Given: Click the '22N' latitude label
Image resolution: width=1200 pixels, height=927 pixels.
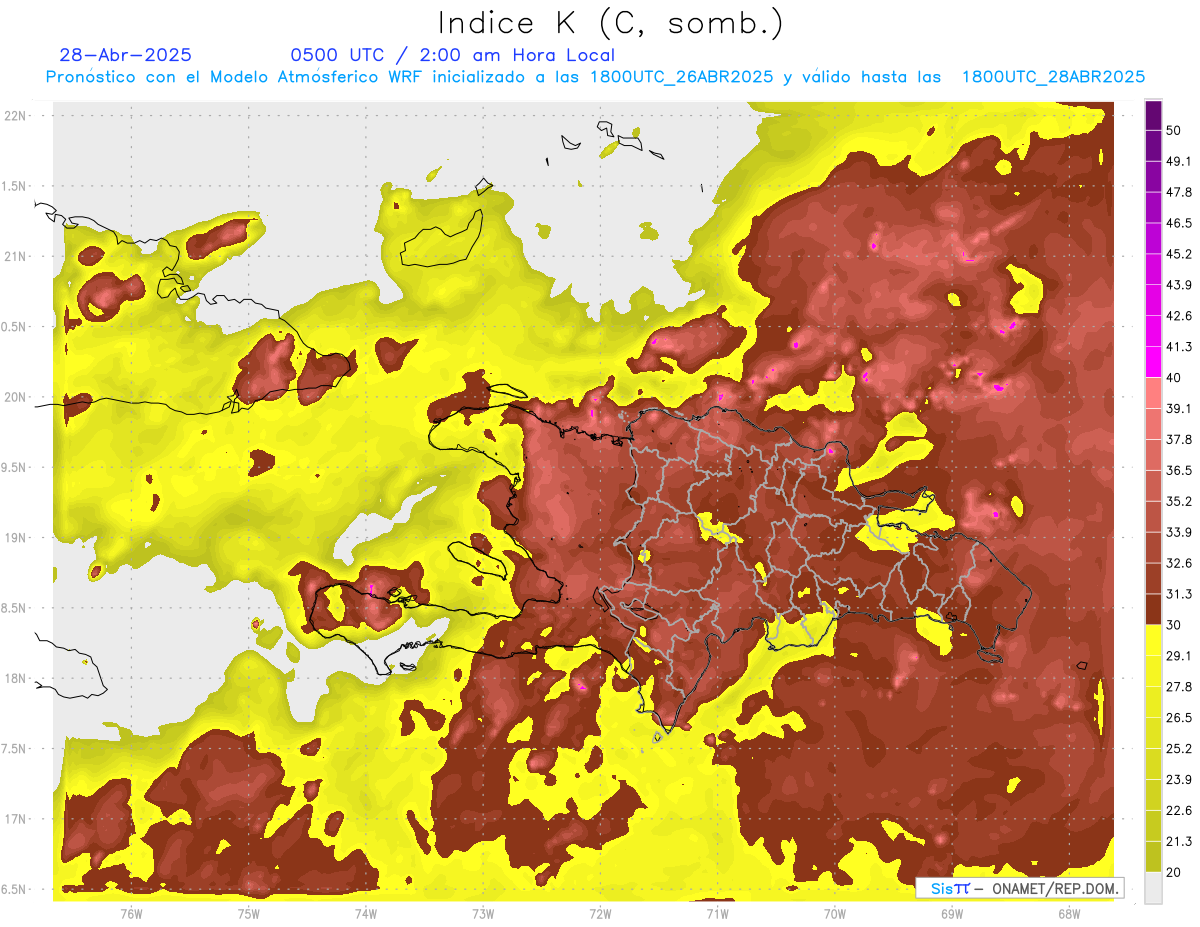Looking at the screenshot, I should click(x=17, y=115).
